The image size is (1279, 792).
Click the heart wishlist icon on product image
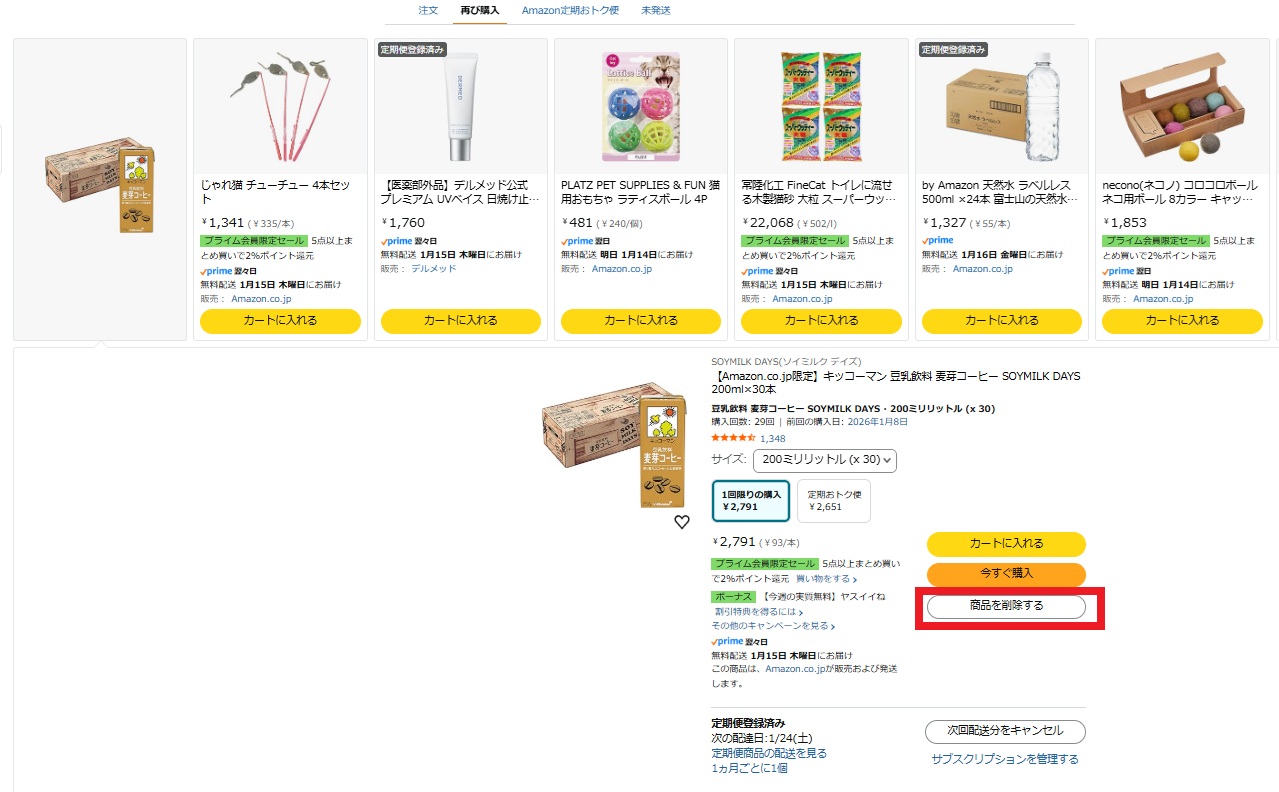click(x=682, y=522)
